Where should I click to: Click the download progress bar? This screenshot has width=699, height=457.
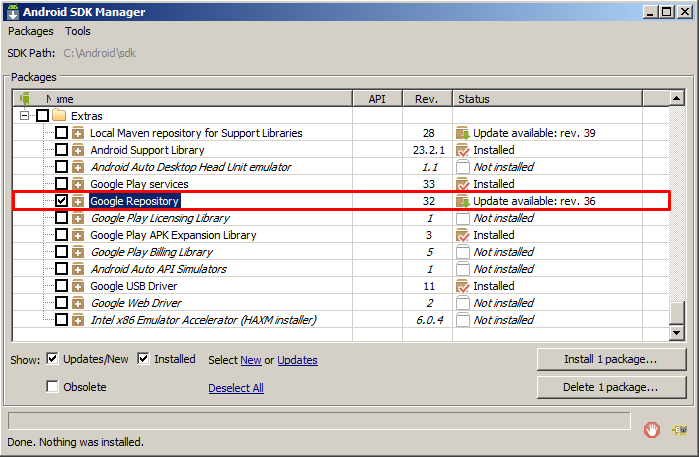pos(319,420)
